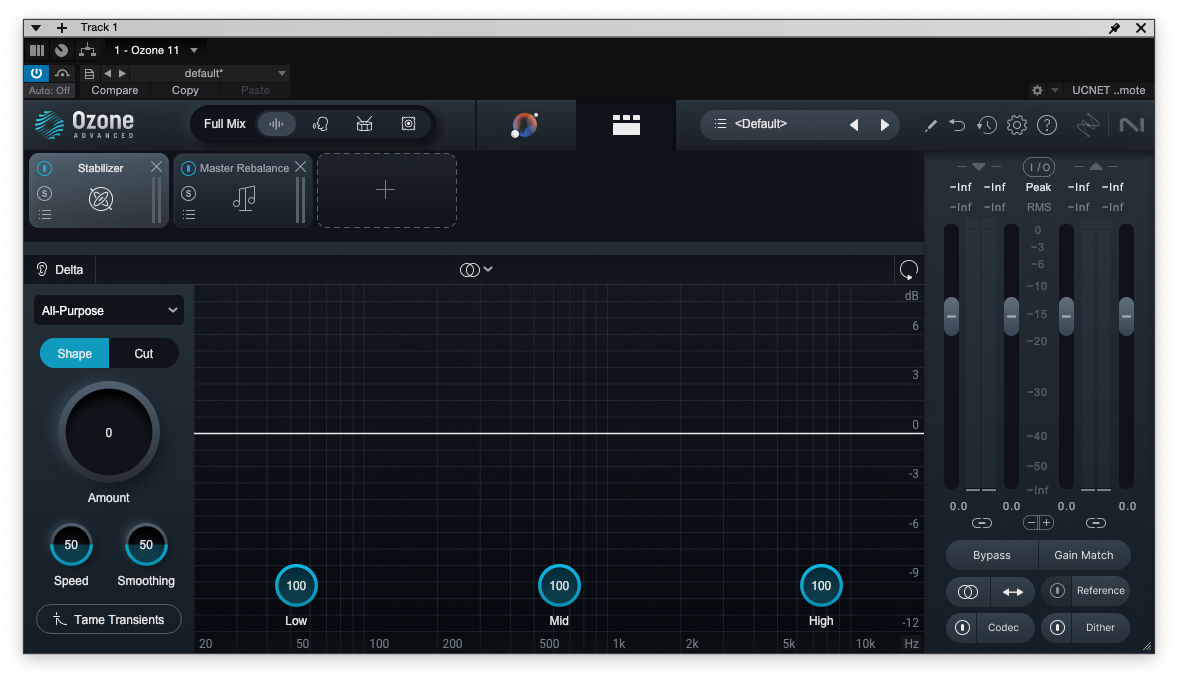Select the full mix waveform icon
The image size is (1178, 681).
point(276,124)
